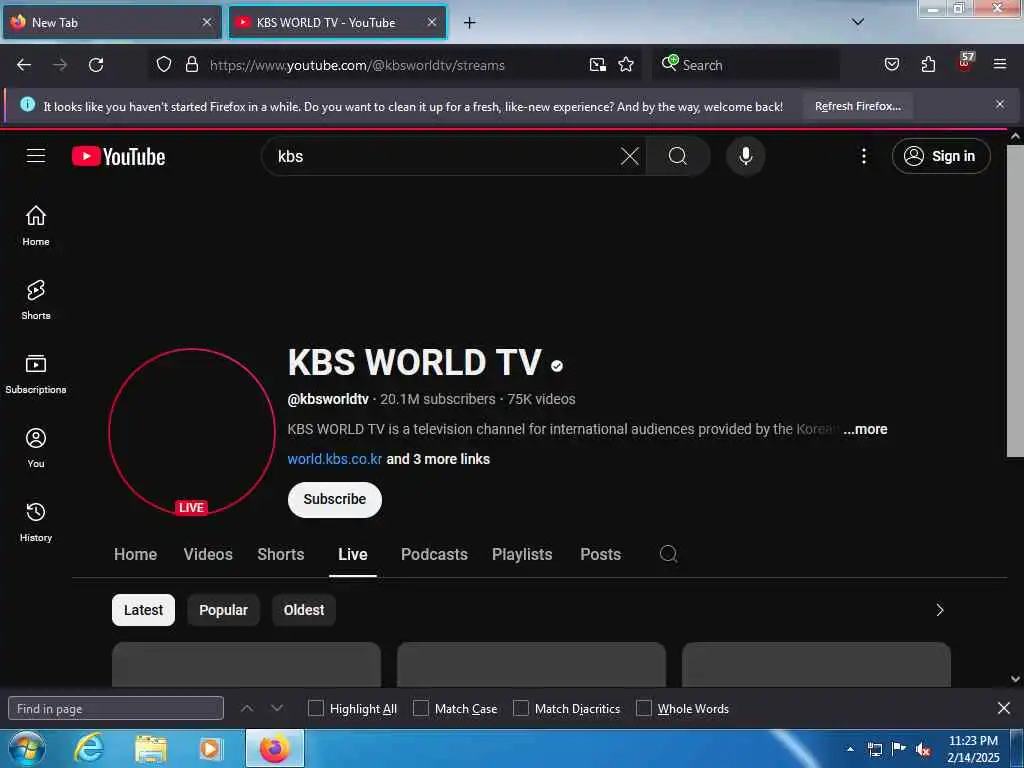1024x768 pixels.
Task: Open the Windows Start menu
Action: point(26,749)
